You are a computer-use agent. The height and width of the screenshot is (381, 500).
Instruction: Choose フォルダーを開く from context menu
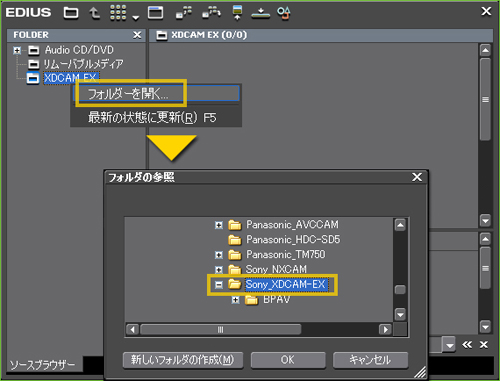(x=156, y=94)
